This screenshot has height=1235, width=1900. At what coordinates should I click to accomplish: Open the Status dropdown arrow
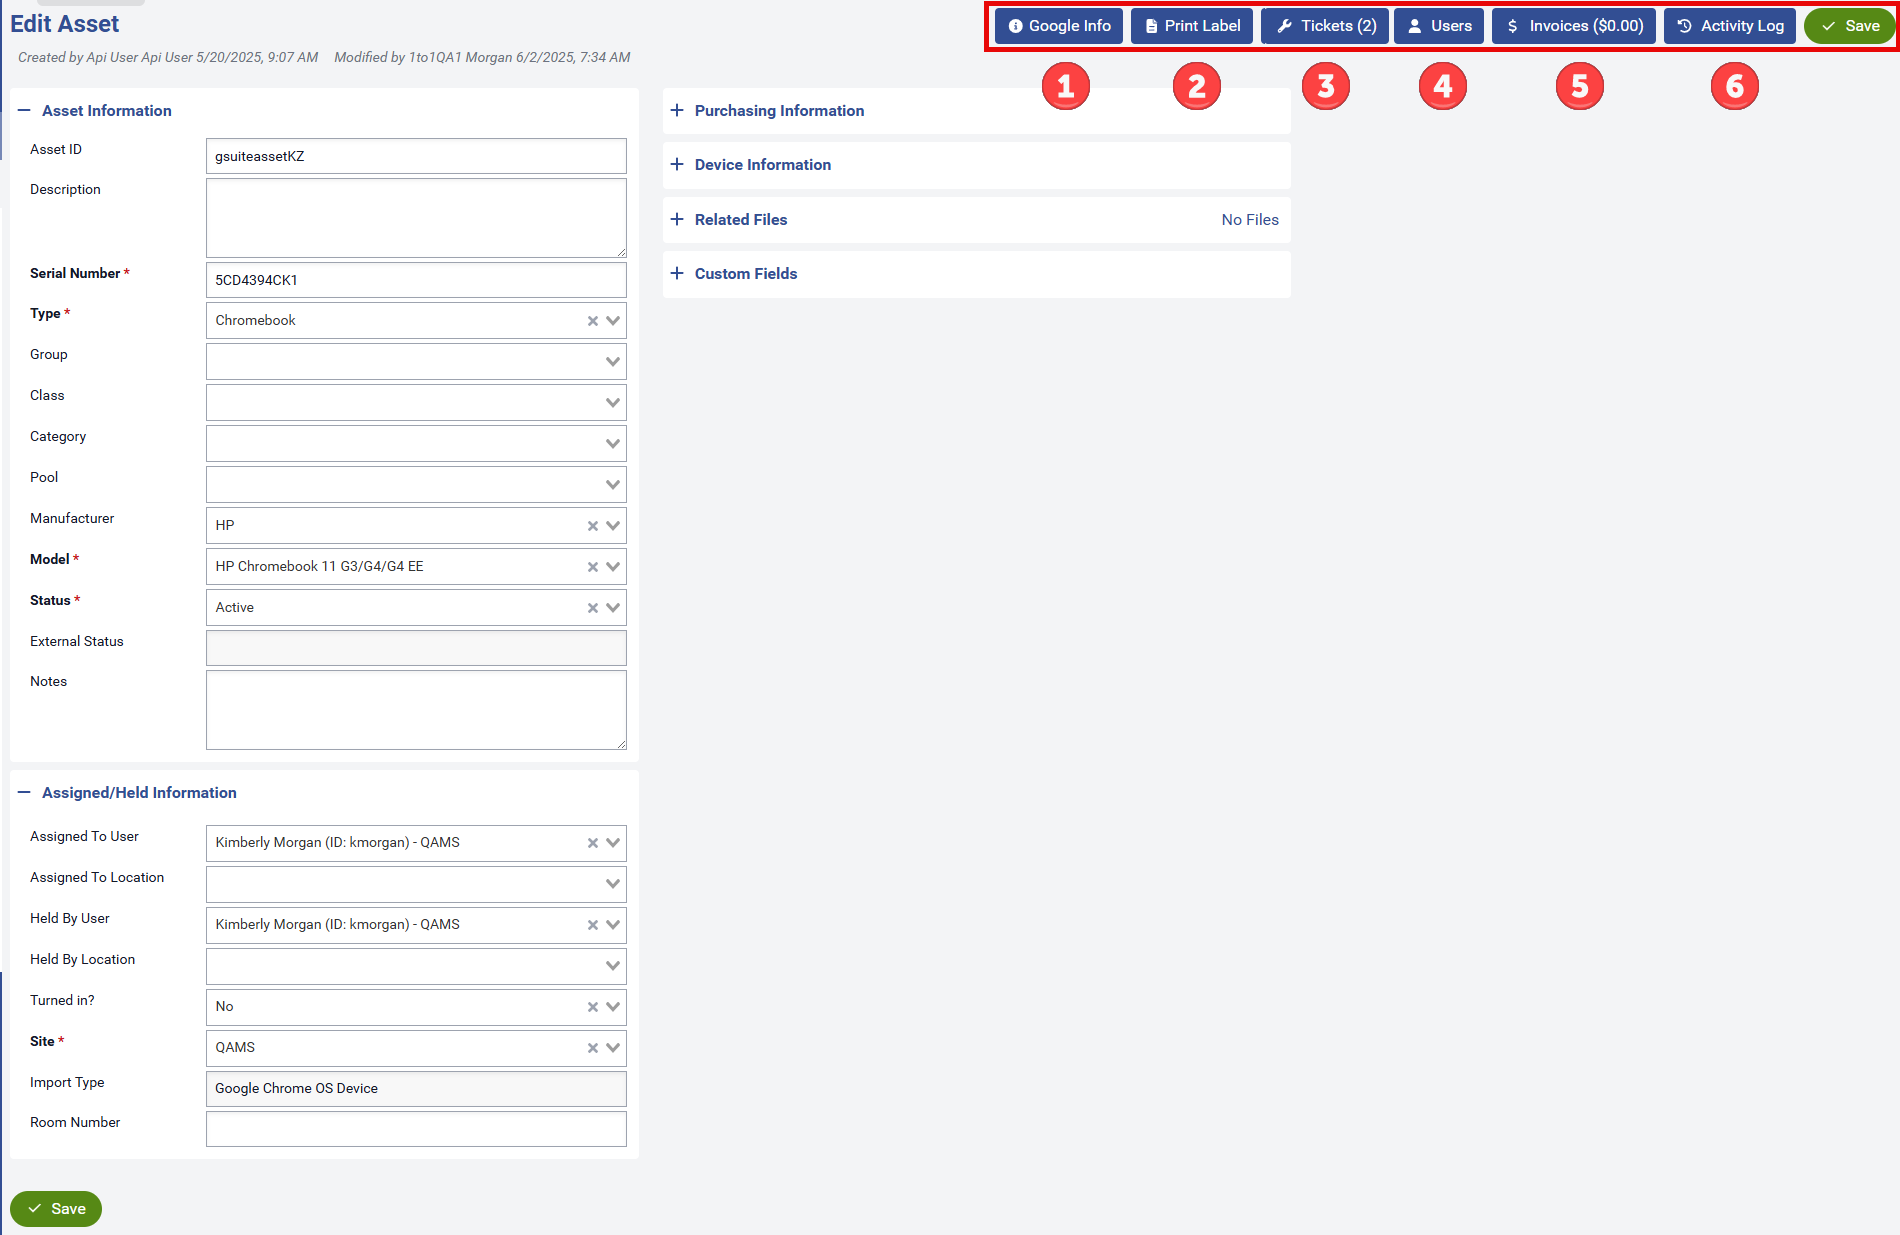click(613, 608)
